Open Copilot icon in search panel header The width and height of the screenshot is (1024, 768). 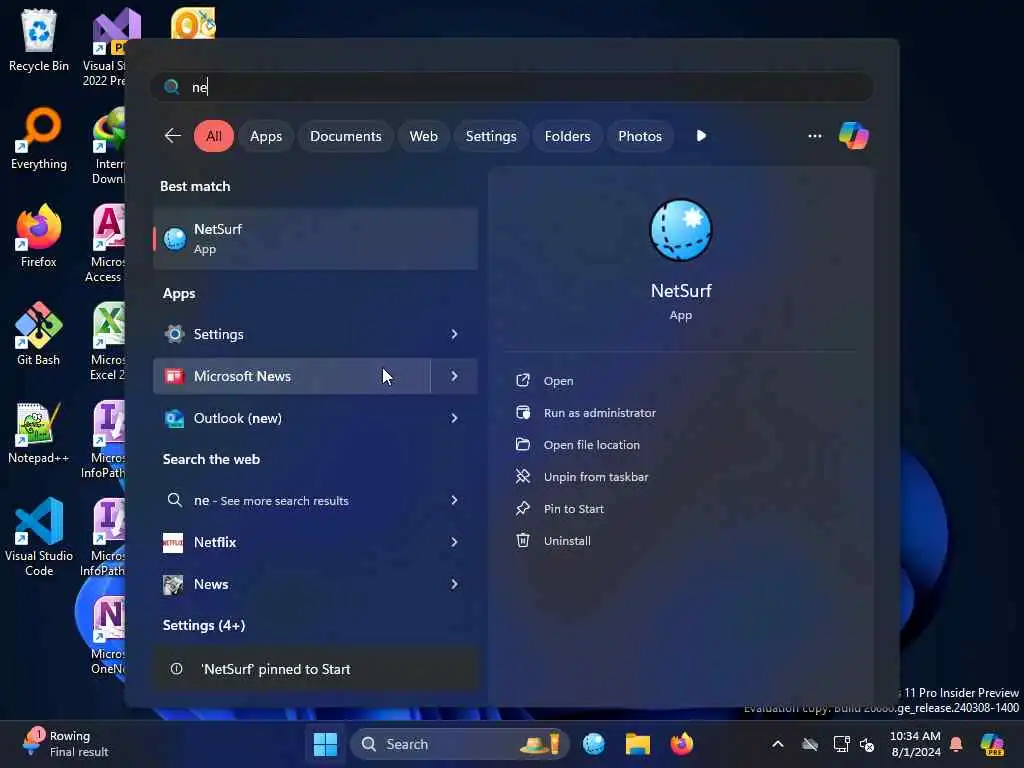(x=854, y=136)
